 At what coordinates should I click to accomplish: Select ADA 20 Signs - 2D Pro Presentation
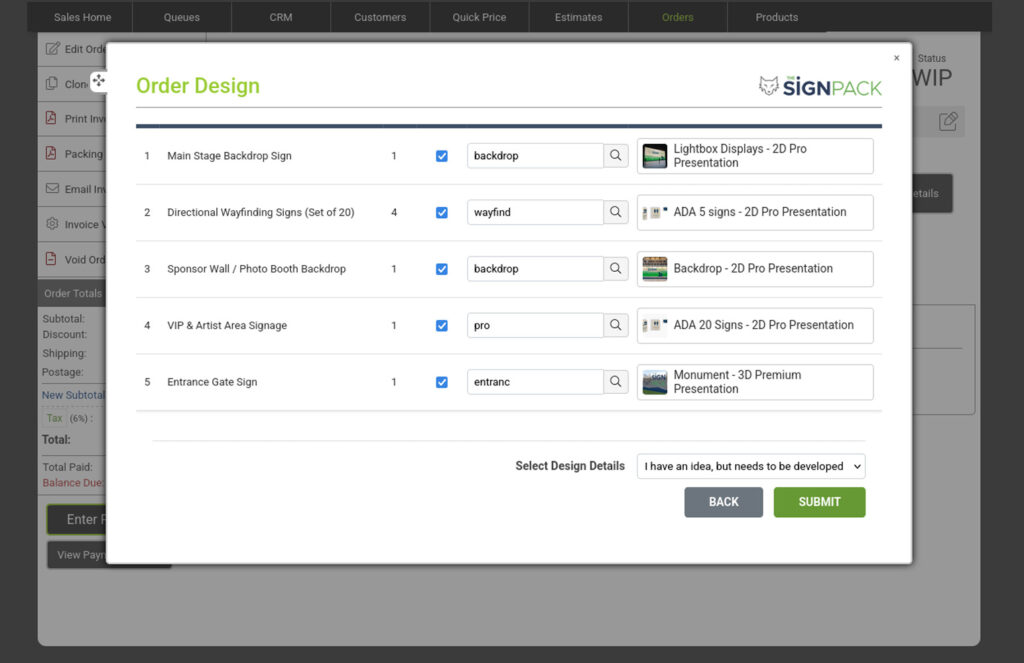pyautogui.click(x=755, y=325)
